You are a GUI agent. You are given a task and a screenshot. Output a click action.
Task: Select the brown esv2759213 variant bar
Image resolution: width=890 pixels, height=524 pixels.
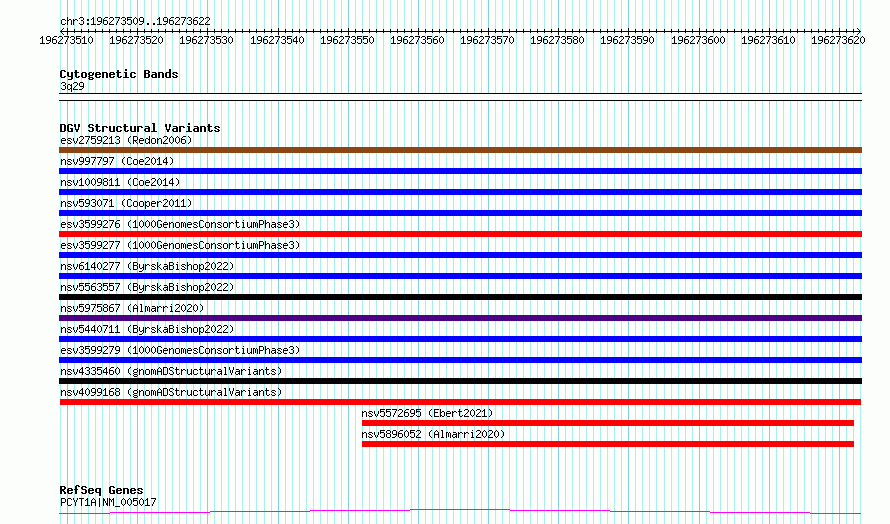pos(460,150)
